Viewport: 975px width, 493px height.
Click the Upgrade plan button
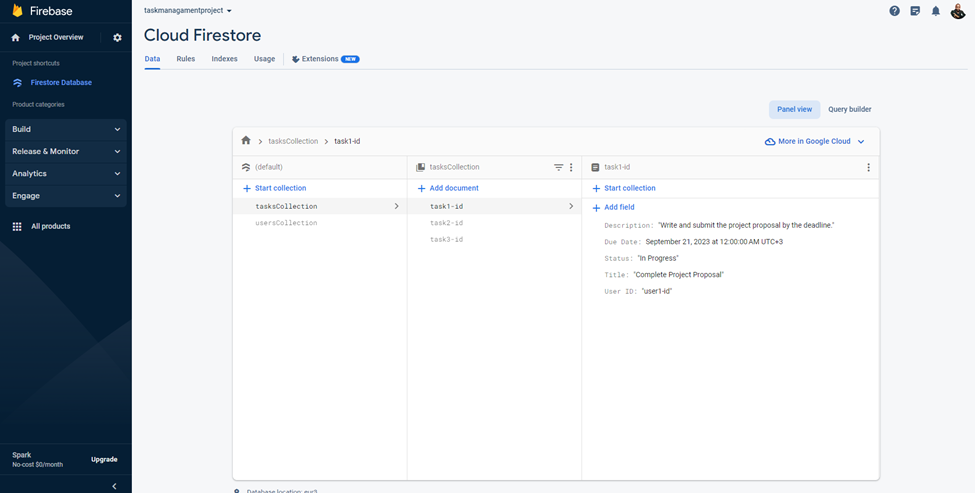[104, 459]
